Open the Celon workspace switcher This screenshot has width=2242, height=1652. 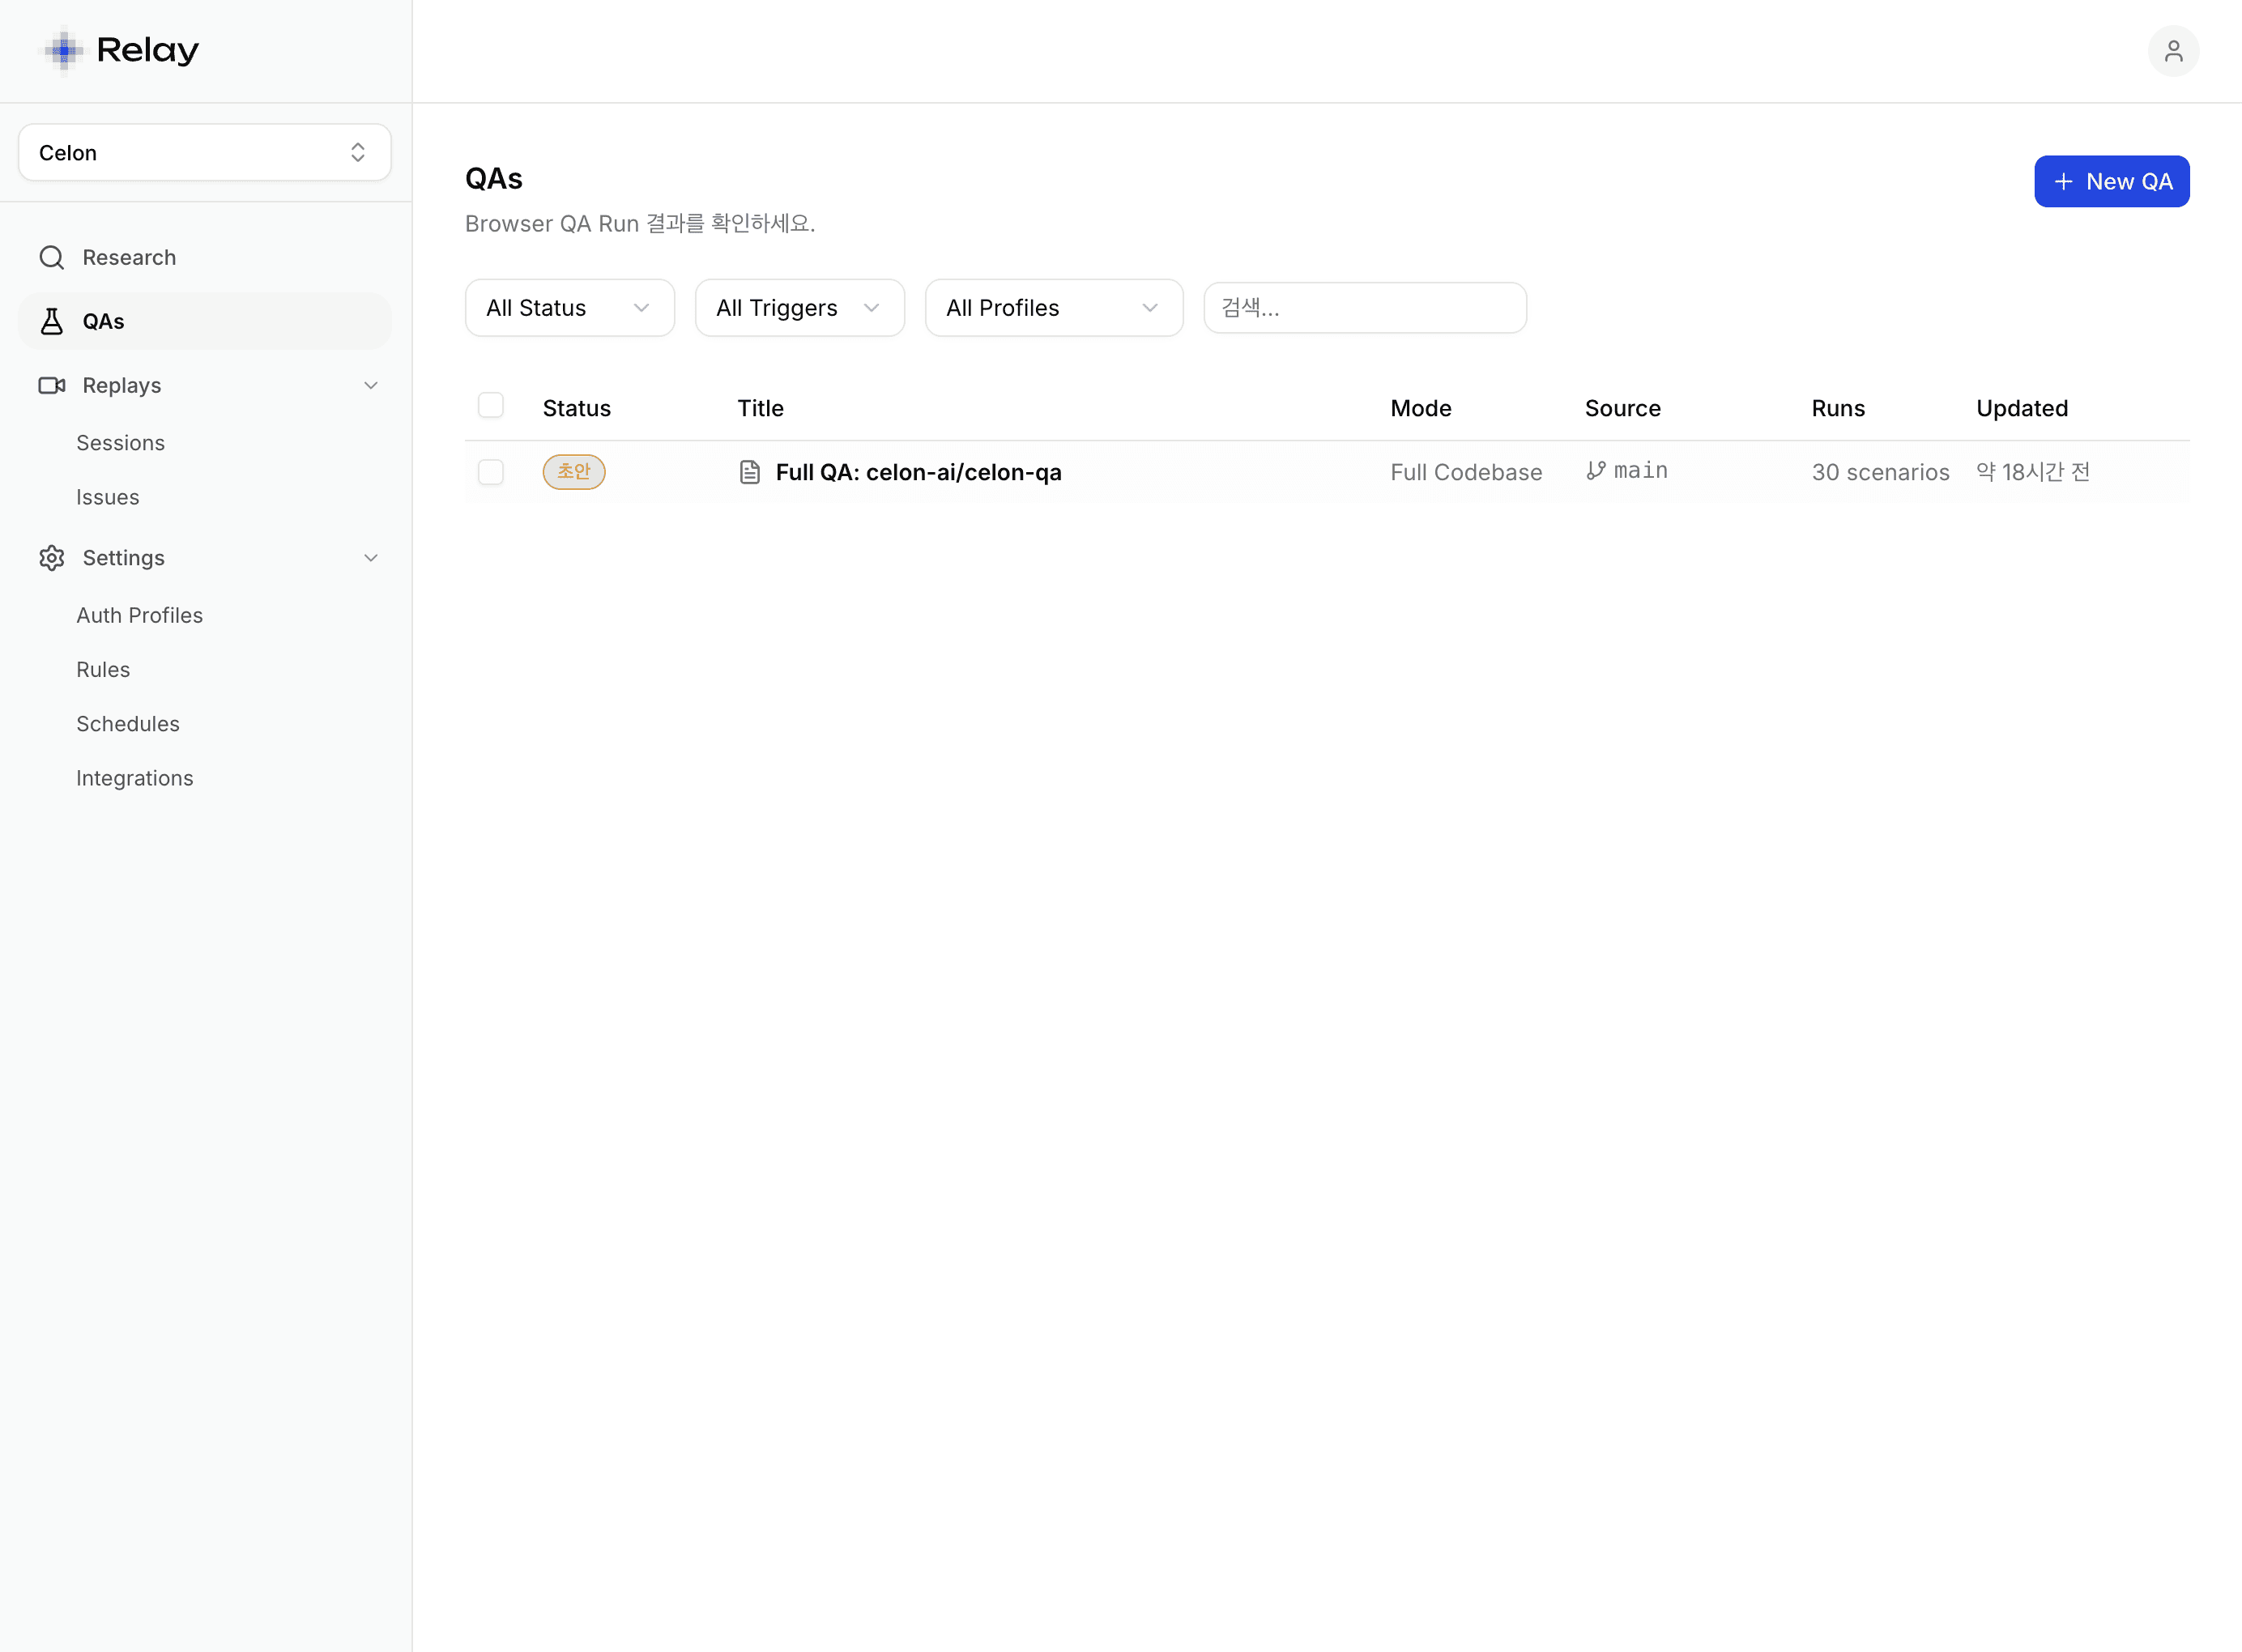tap(204, 153)
